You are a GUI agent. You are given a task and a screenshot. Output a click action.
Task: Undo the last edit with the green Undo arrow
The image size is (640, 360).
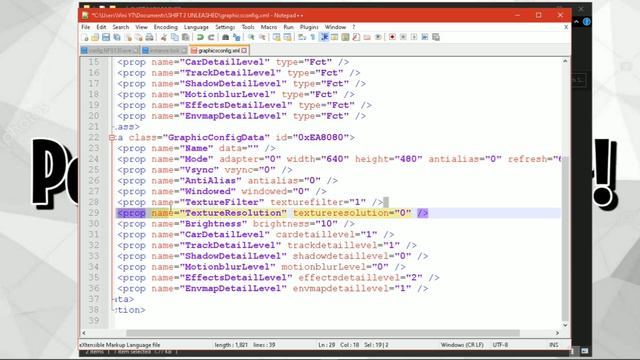point(200,37)
